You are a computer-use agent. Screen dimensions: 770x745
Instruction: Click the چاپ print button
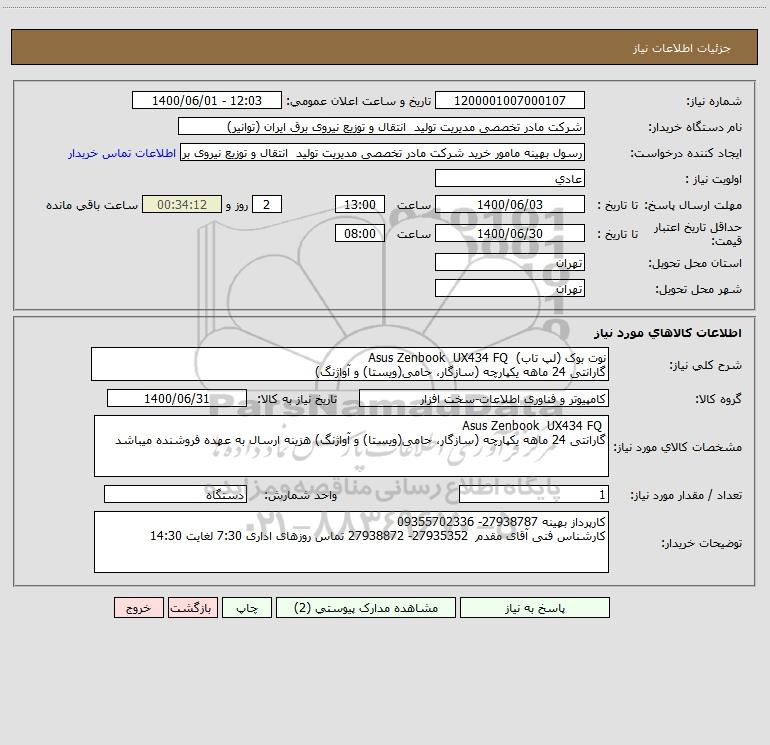(x=247, y=608)
